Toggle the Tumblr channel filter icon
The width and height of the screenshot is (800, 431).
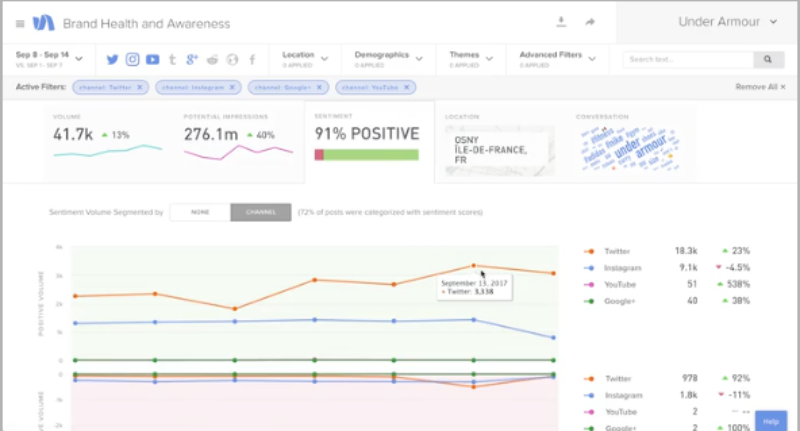pos(172,60)
